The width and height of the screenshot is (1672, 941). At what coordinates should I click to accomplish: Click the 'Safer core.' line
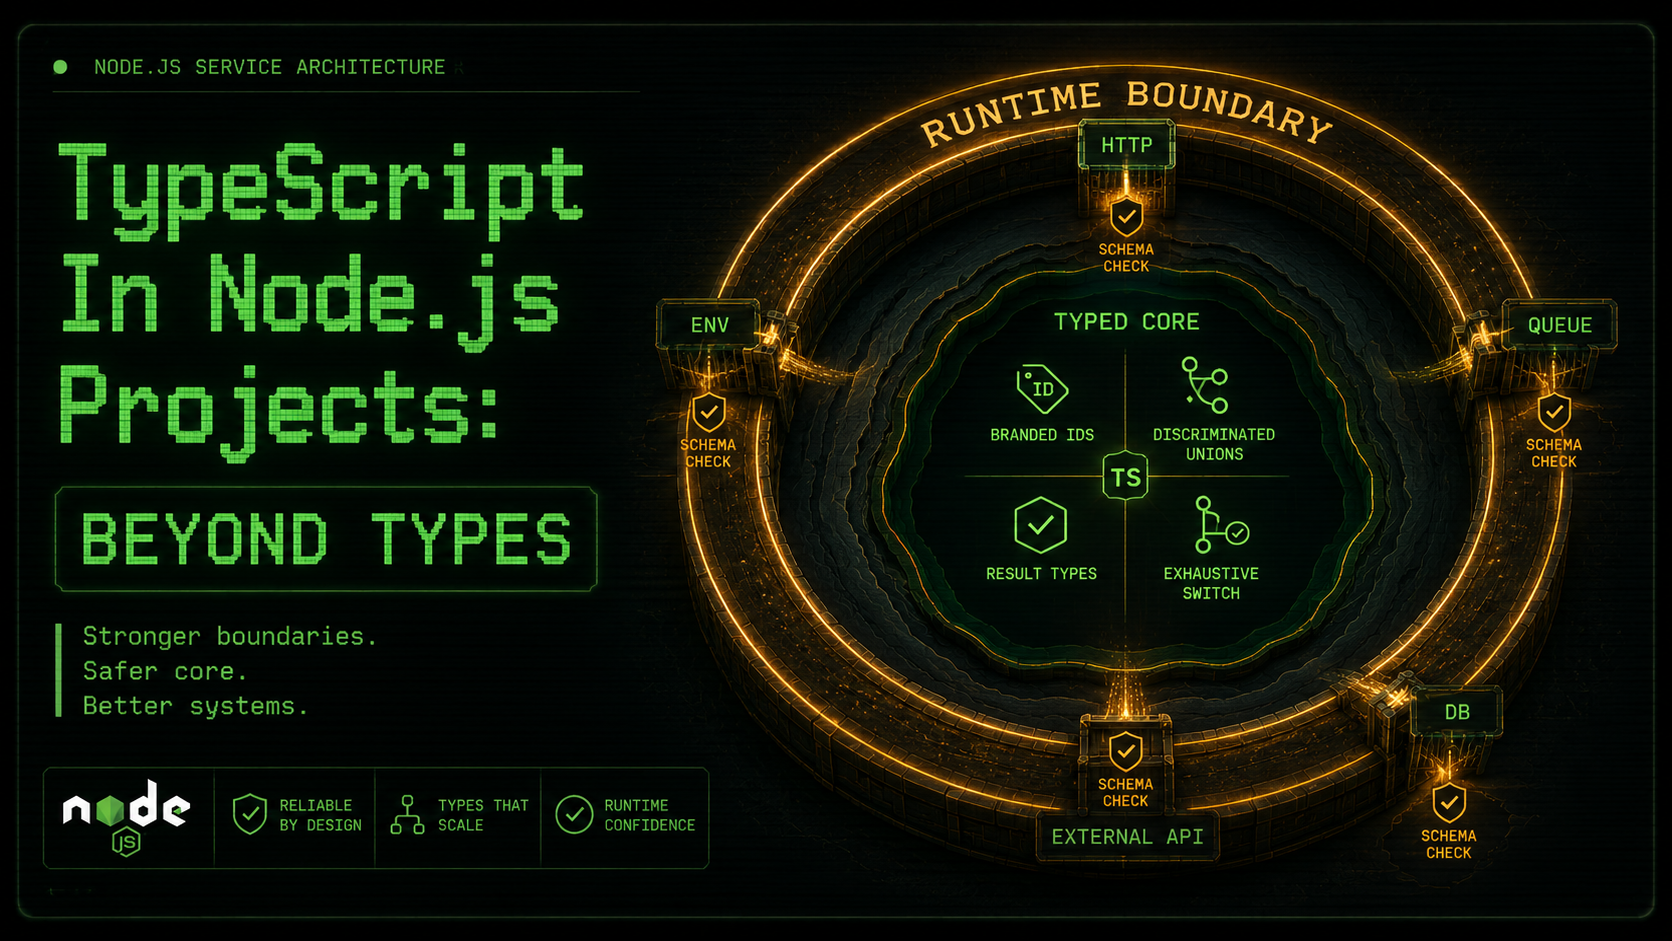point(165,671)
